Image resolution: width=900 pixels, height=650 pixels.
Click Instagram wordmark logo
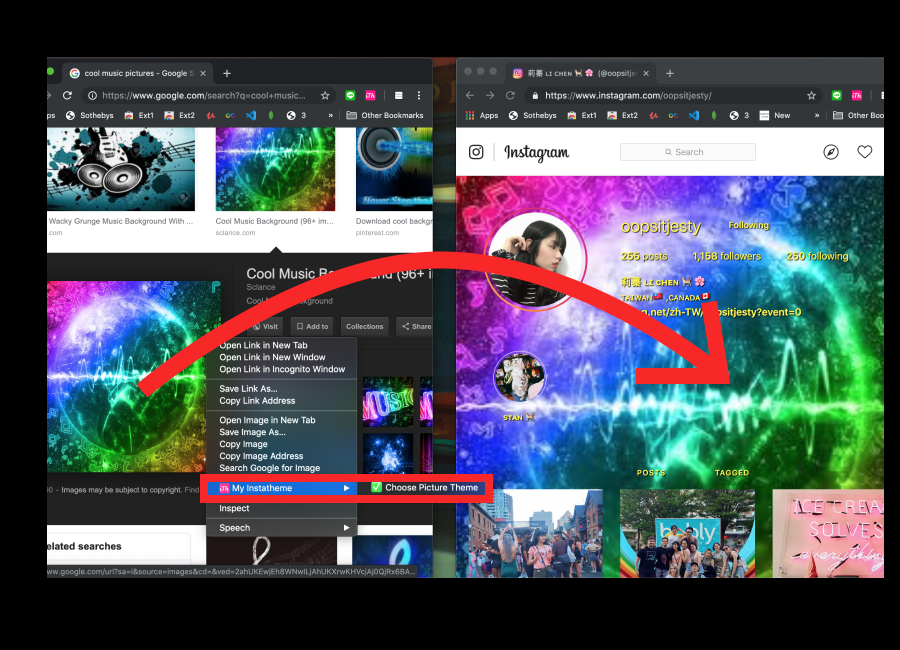tap(537, 153)
